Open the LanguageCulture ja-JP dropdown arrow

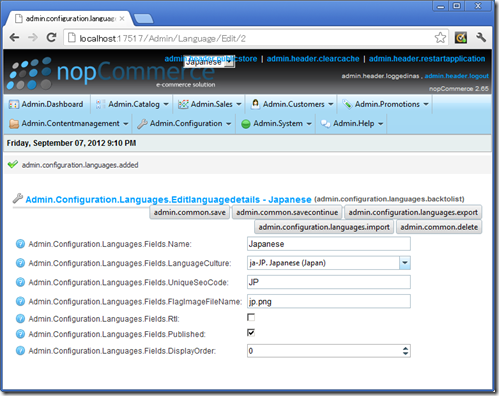point(405,263)
